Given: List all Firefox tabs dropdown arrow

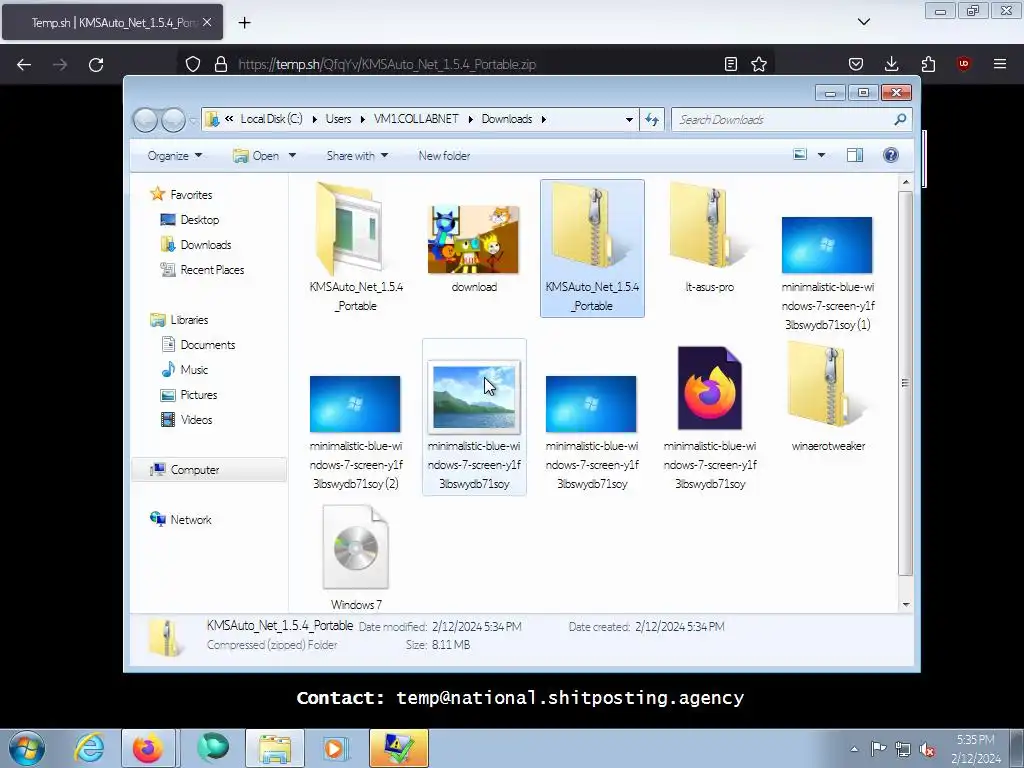Looking at the screenshot, I should 863,22.
